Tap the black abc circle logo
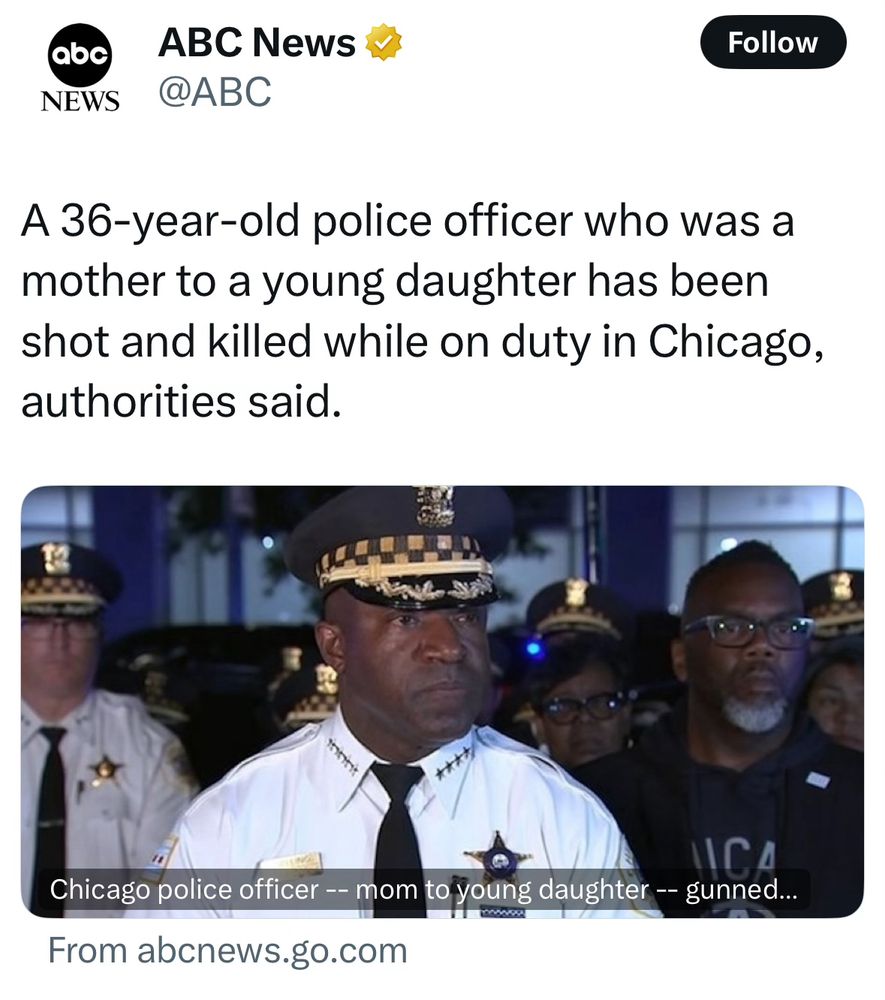Viewport: 885px width, 1000px height. 80,55
